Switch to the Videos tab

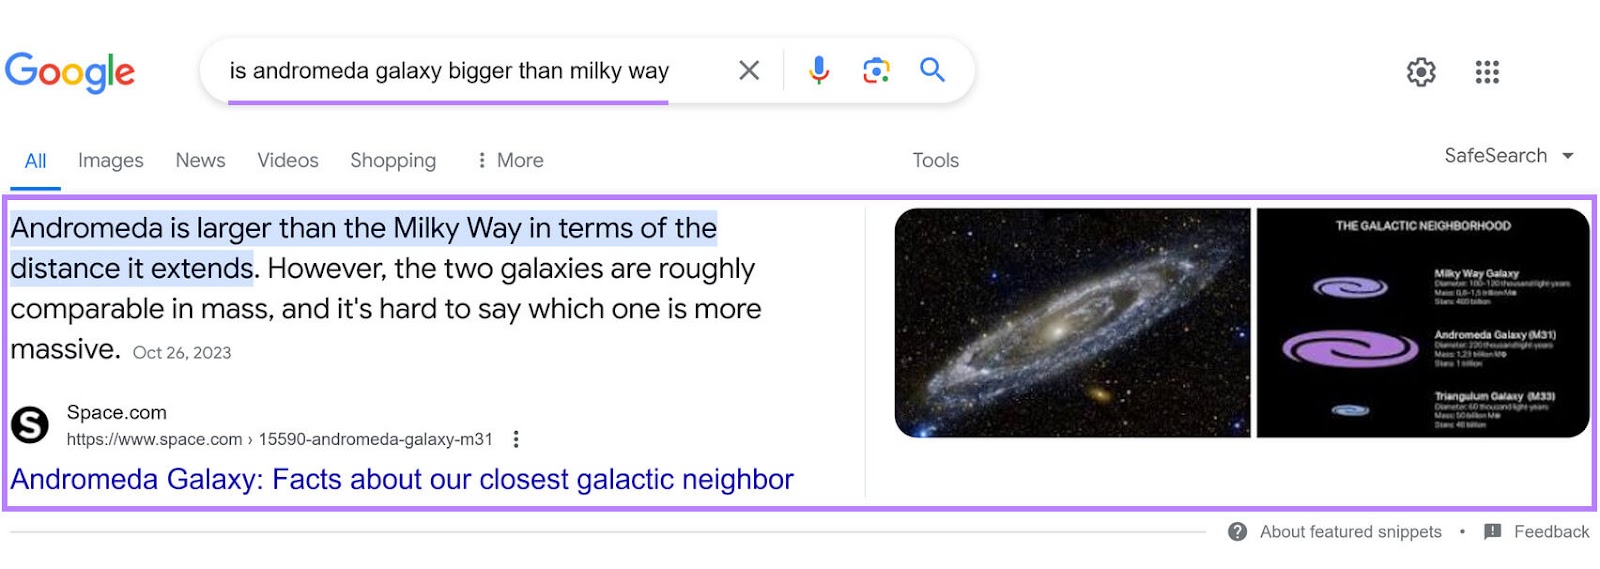(287, 160)
